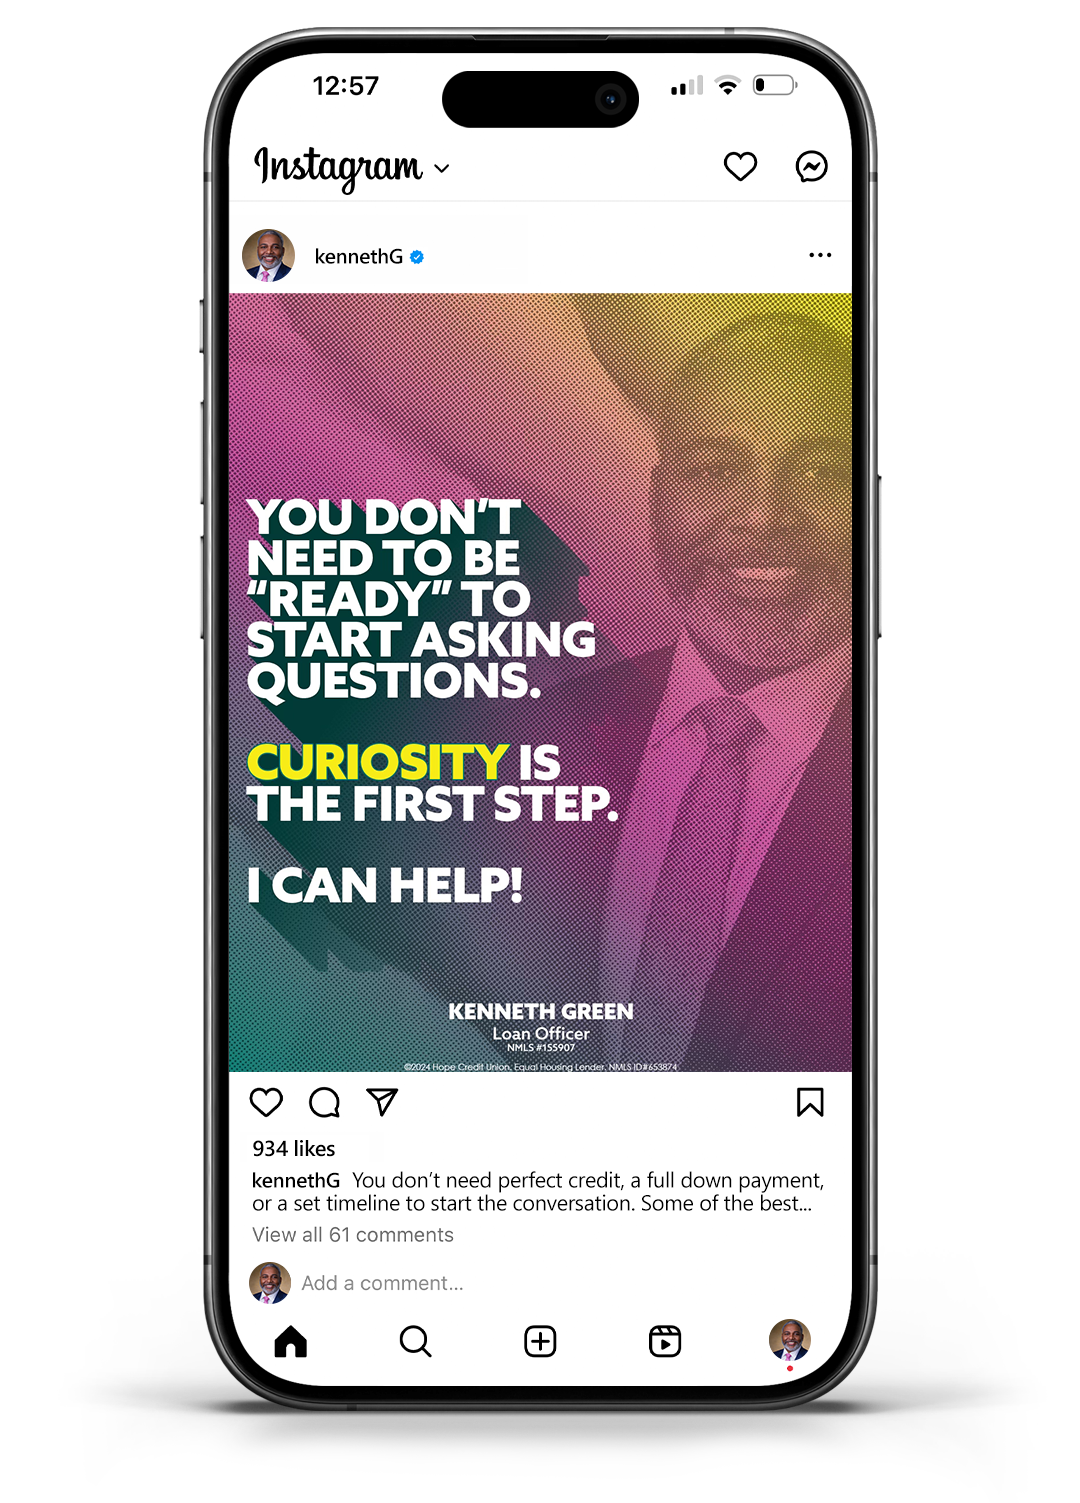Open the Messenger direct messages icon

click(811, 166)
